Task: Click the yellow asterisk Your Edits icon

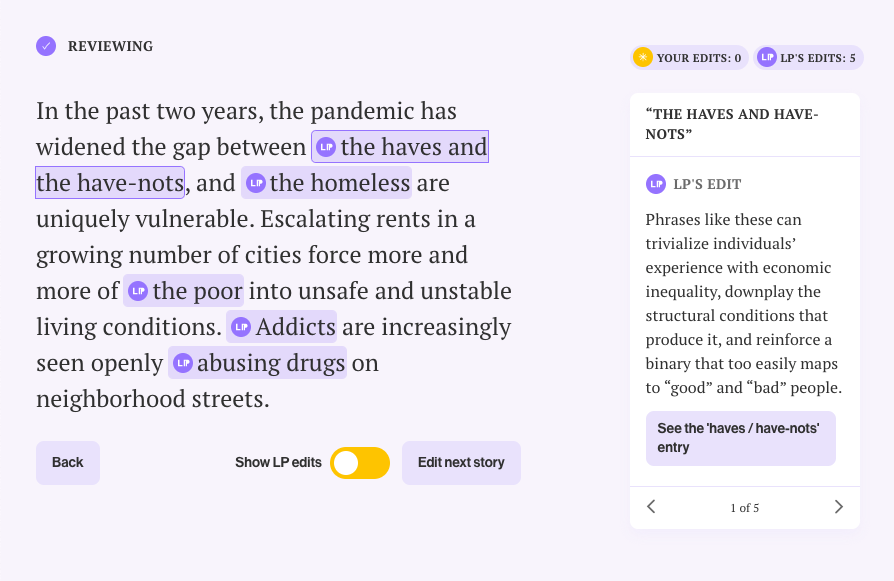Action: [x=643, y=58]
